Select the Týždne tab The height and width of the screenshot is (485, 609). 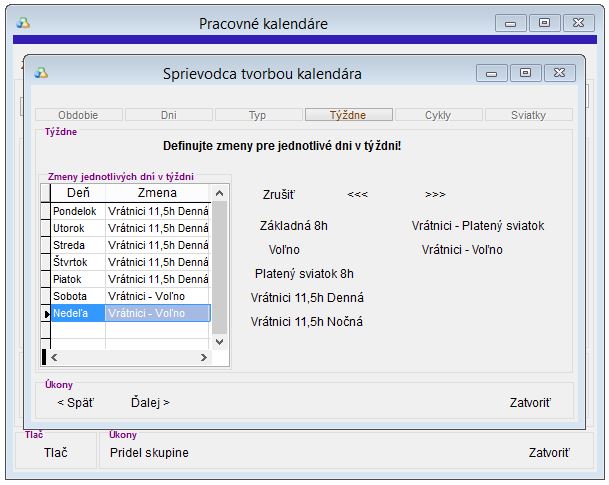pos(348,115)
